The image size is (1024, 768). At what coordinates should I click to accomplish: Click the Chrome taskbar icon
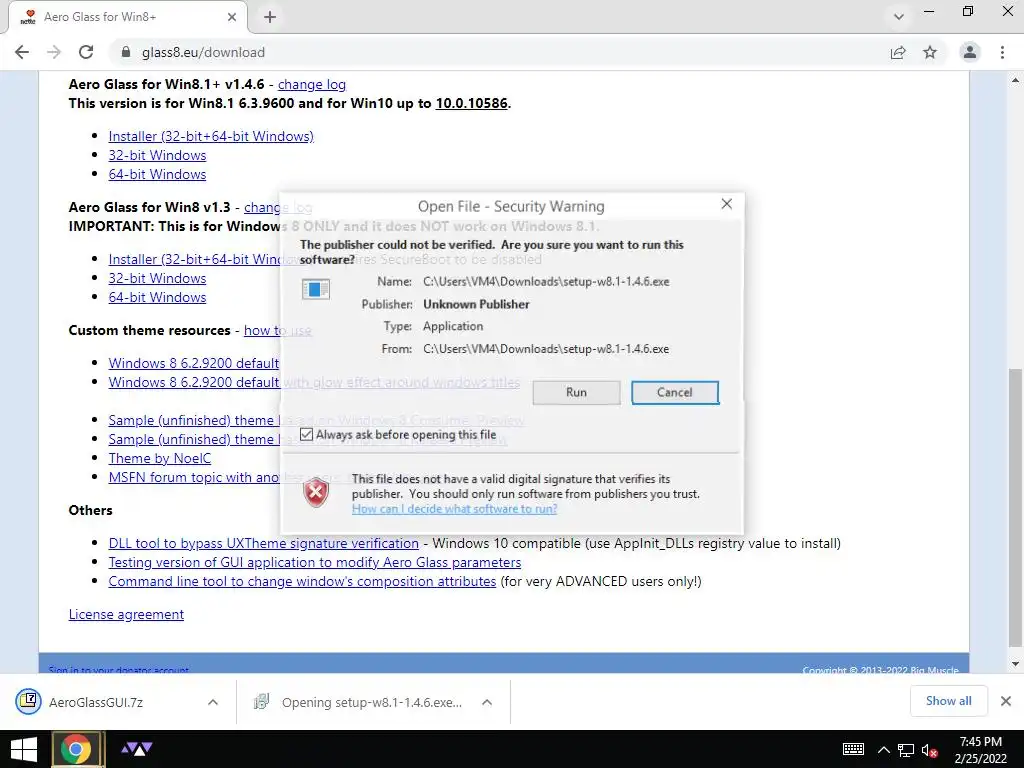coord(76,749)
